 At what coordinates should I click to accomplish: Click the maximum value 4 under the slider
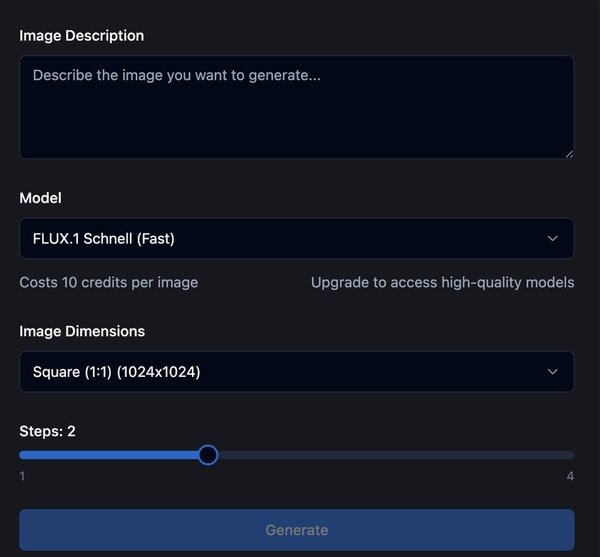[x=570, y=477]
